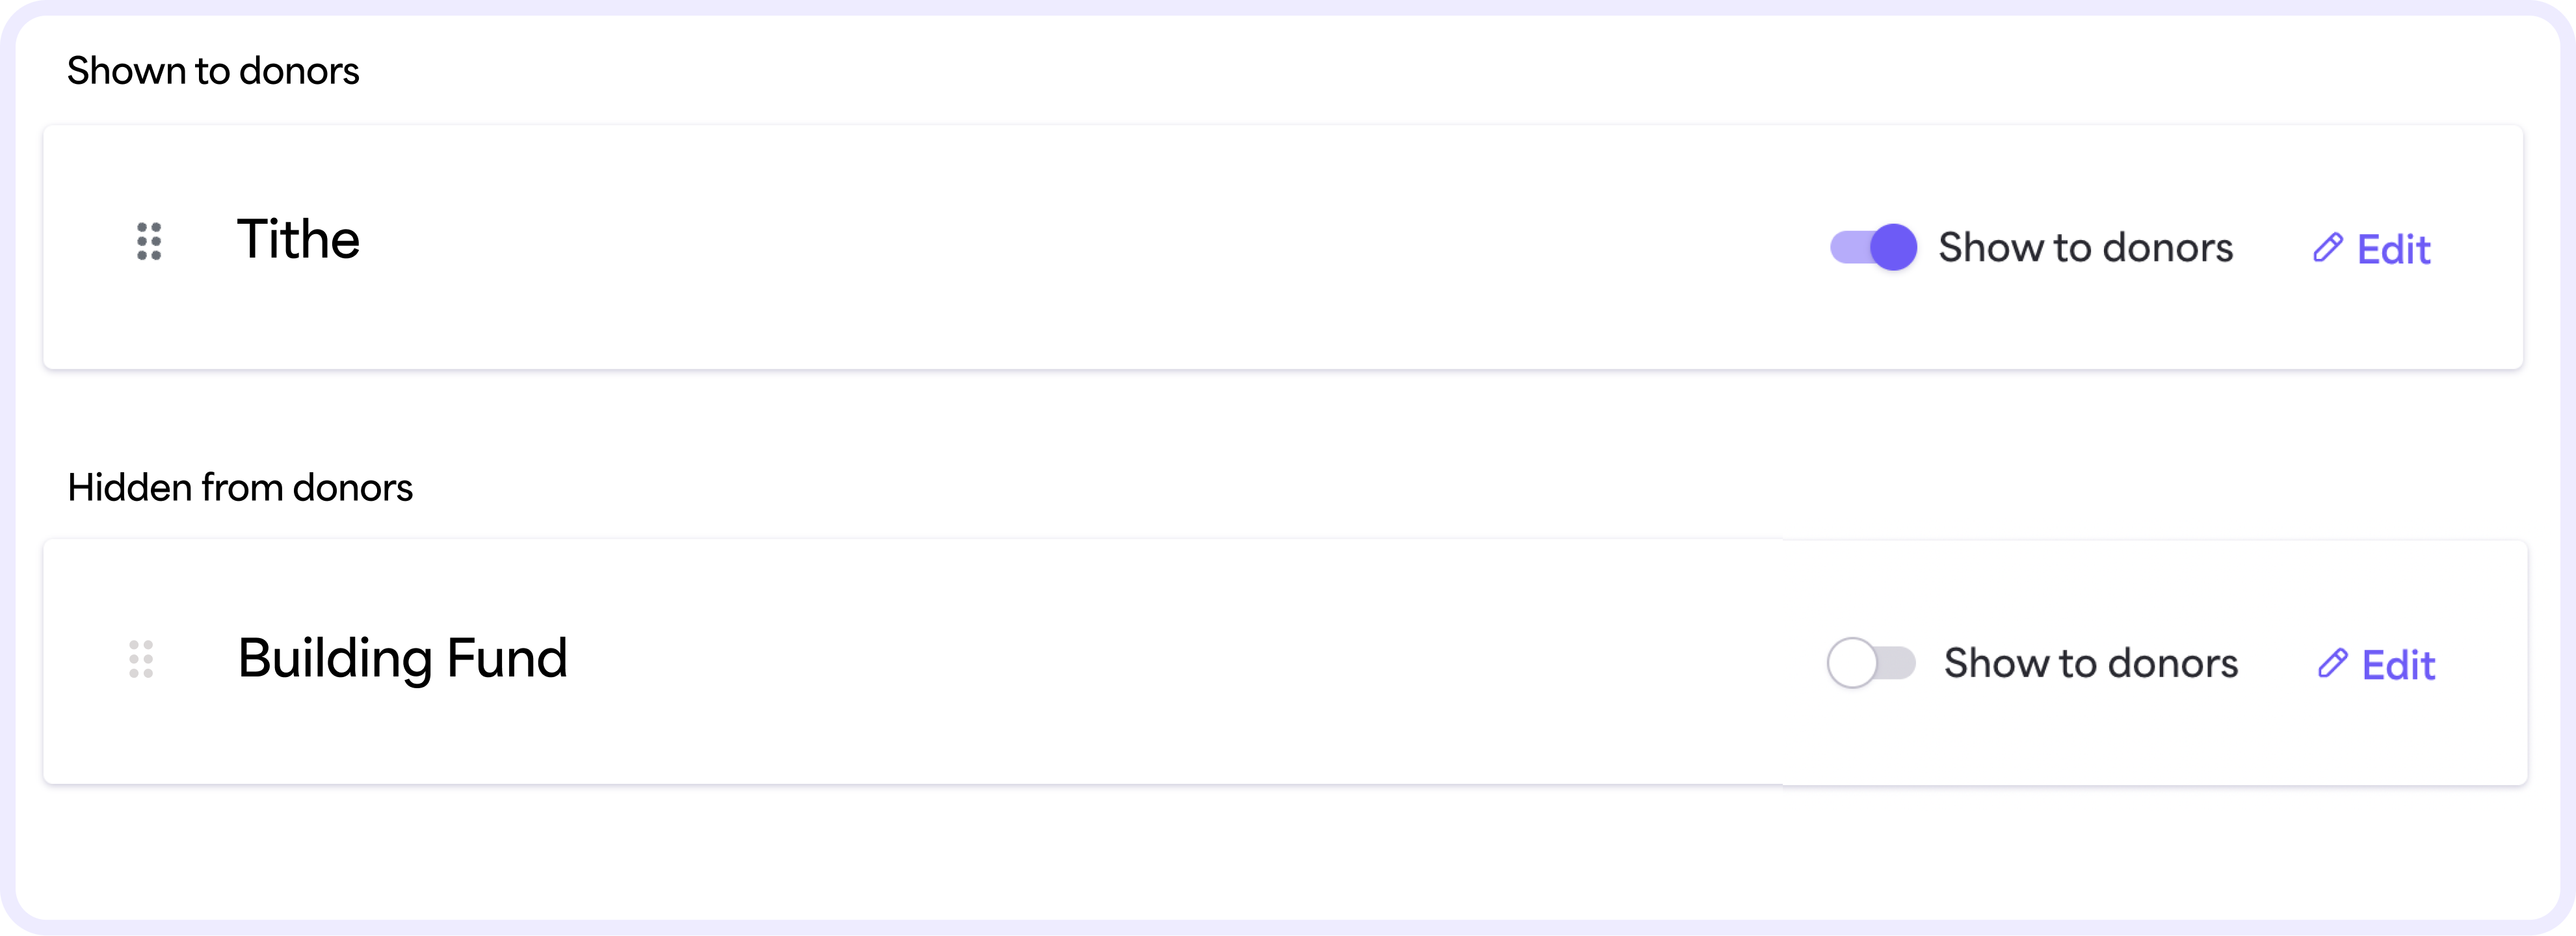
Task: Click "Show to donors" label beside Building Fund
Action: [x=2090, y=663]
